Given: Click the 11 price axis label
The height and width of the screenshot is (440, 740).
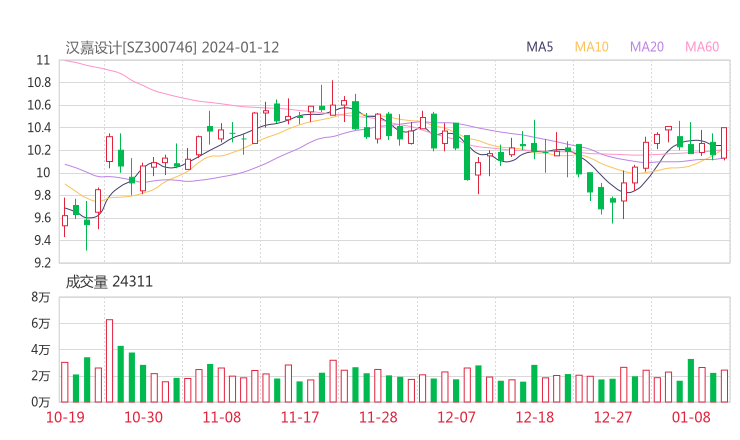Looking at the screenshot, I should 43,60.
